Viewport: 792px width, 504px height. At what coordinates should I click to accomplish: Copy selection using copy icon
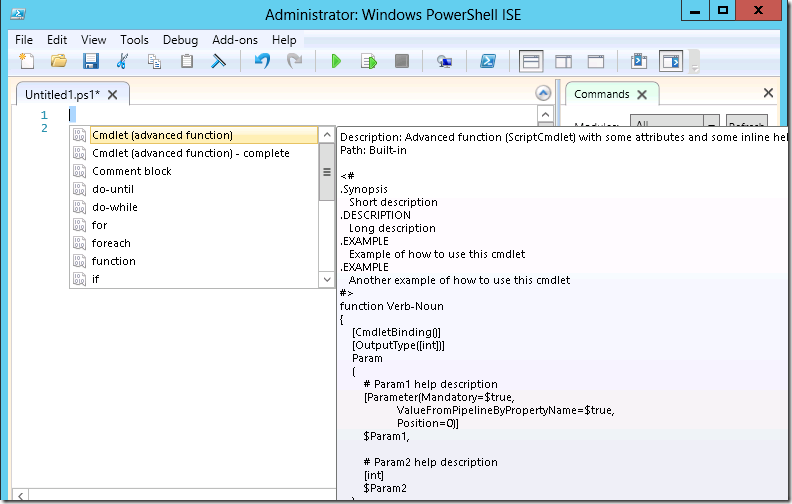point(154,61)
